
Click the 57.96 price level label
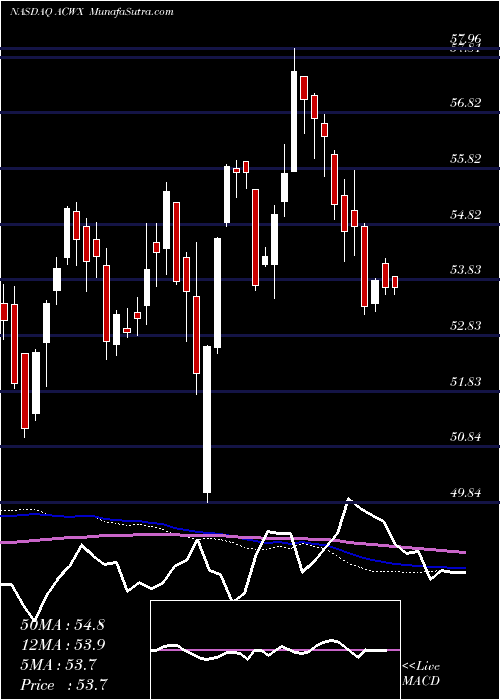[466, 39]
